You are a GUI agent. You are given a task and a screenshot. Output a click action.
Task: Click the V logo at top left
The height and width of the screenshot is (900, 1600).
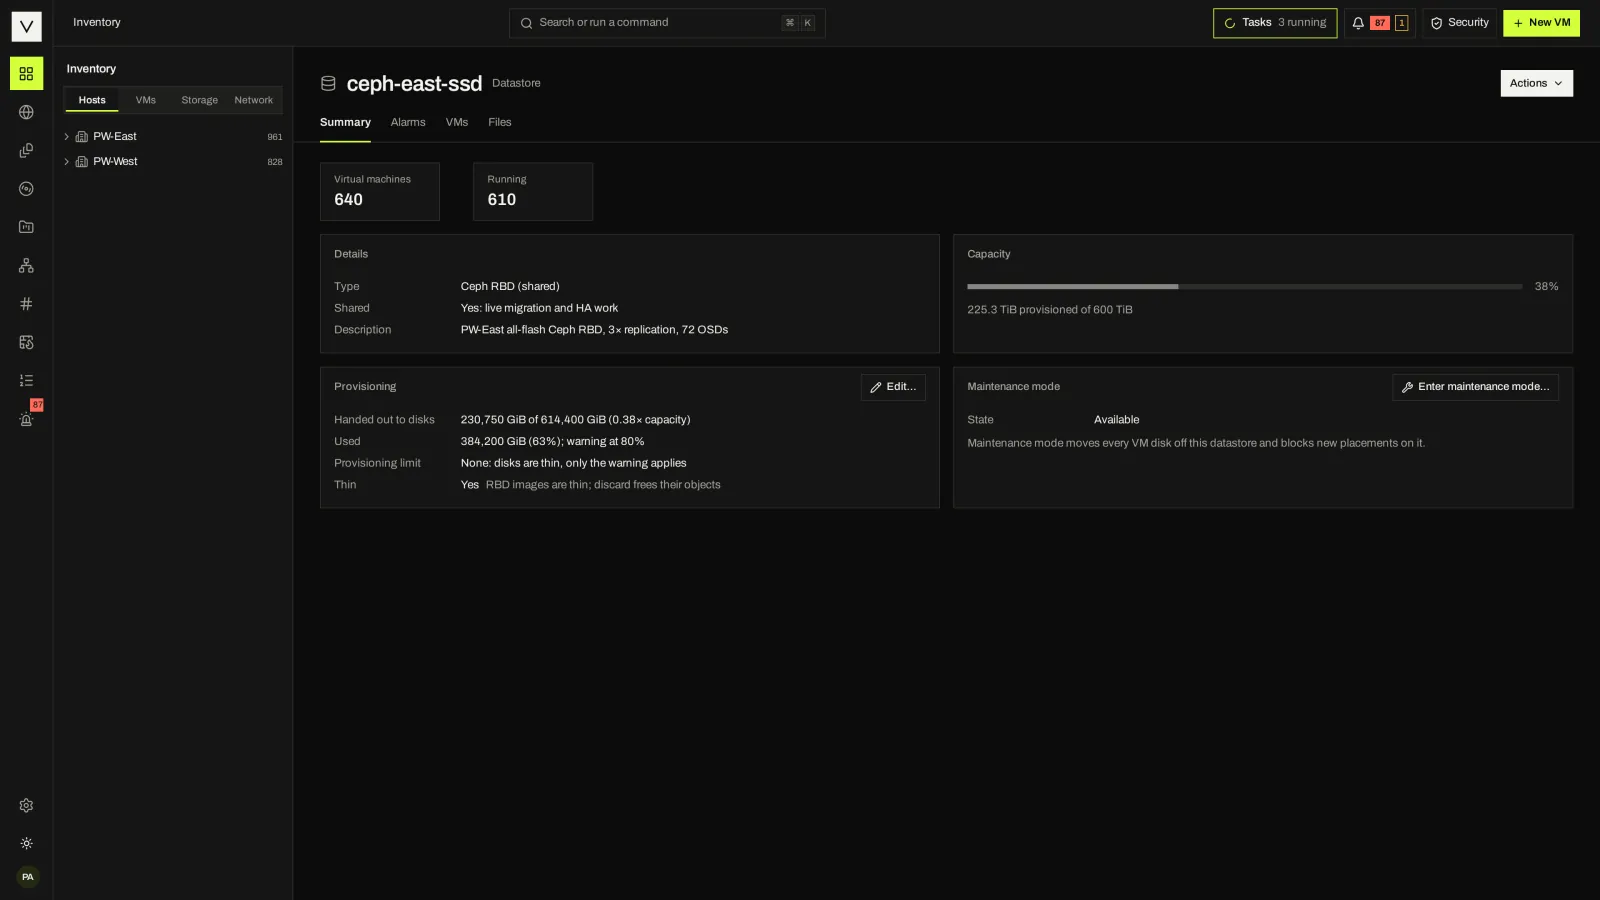(26, 26)
